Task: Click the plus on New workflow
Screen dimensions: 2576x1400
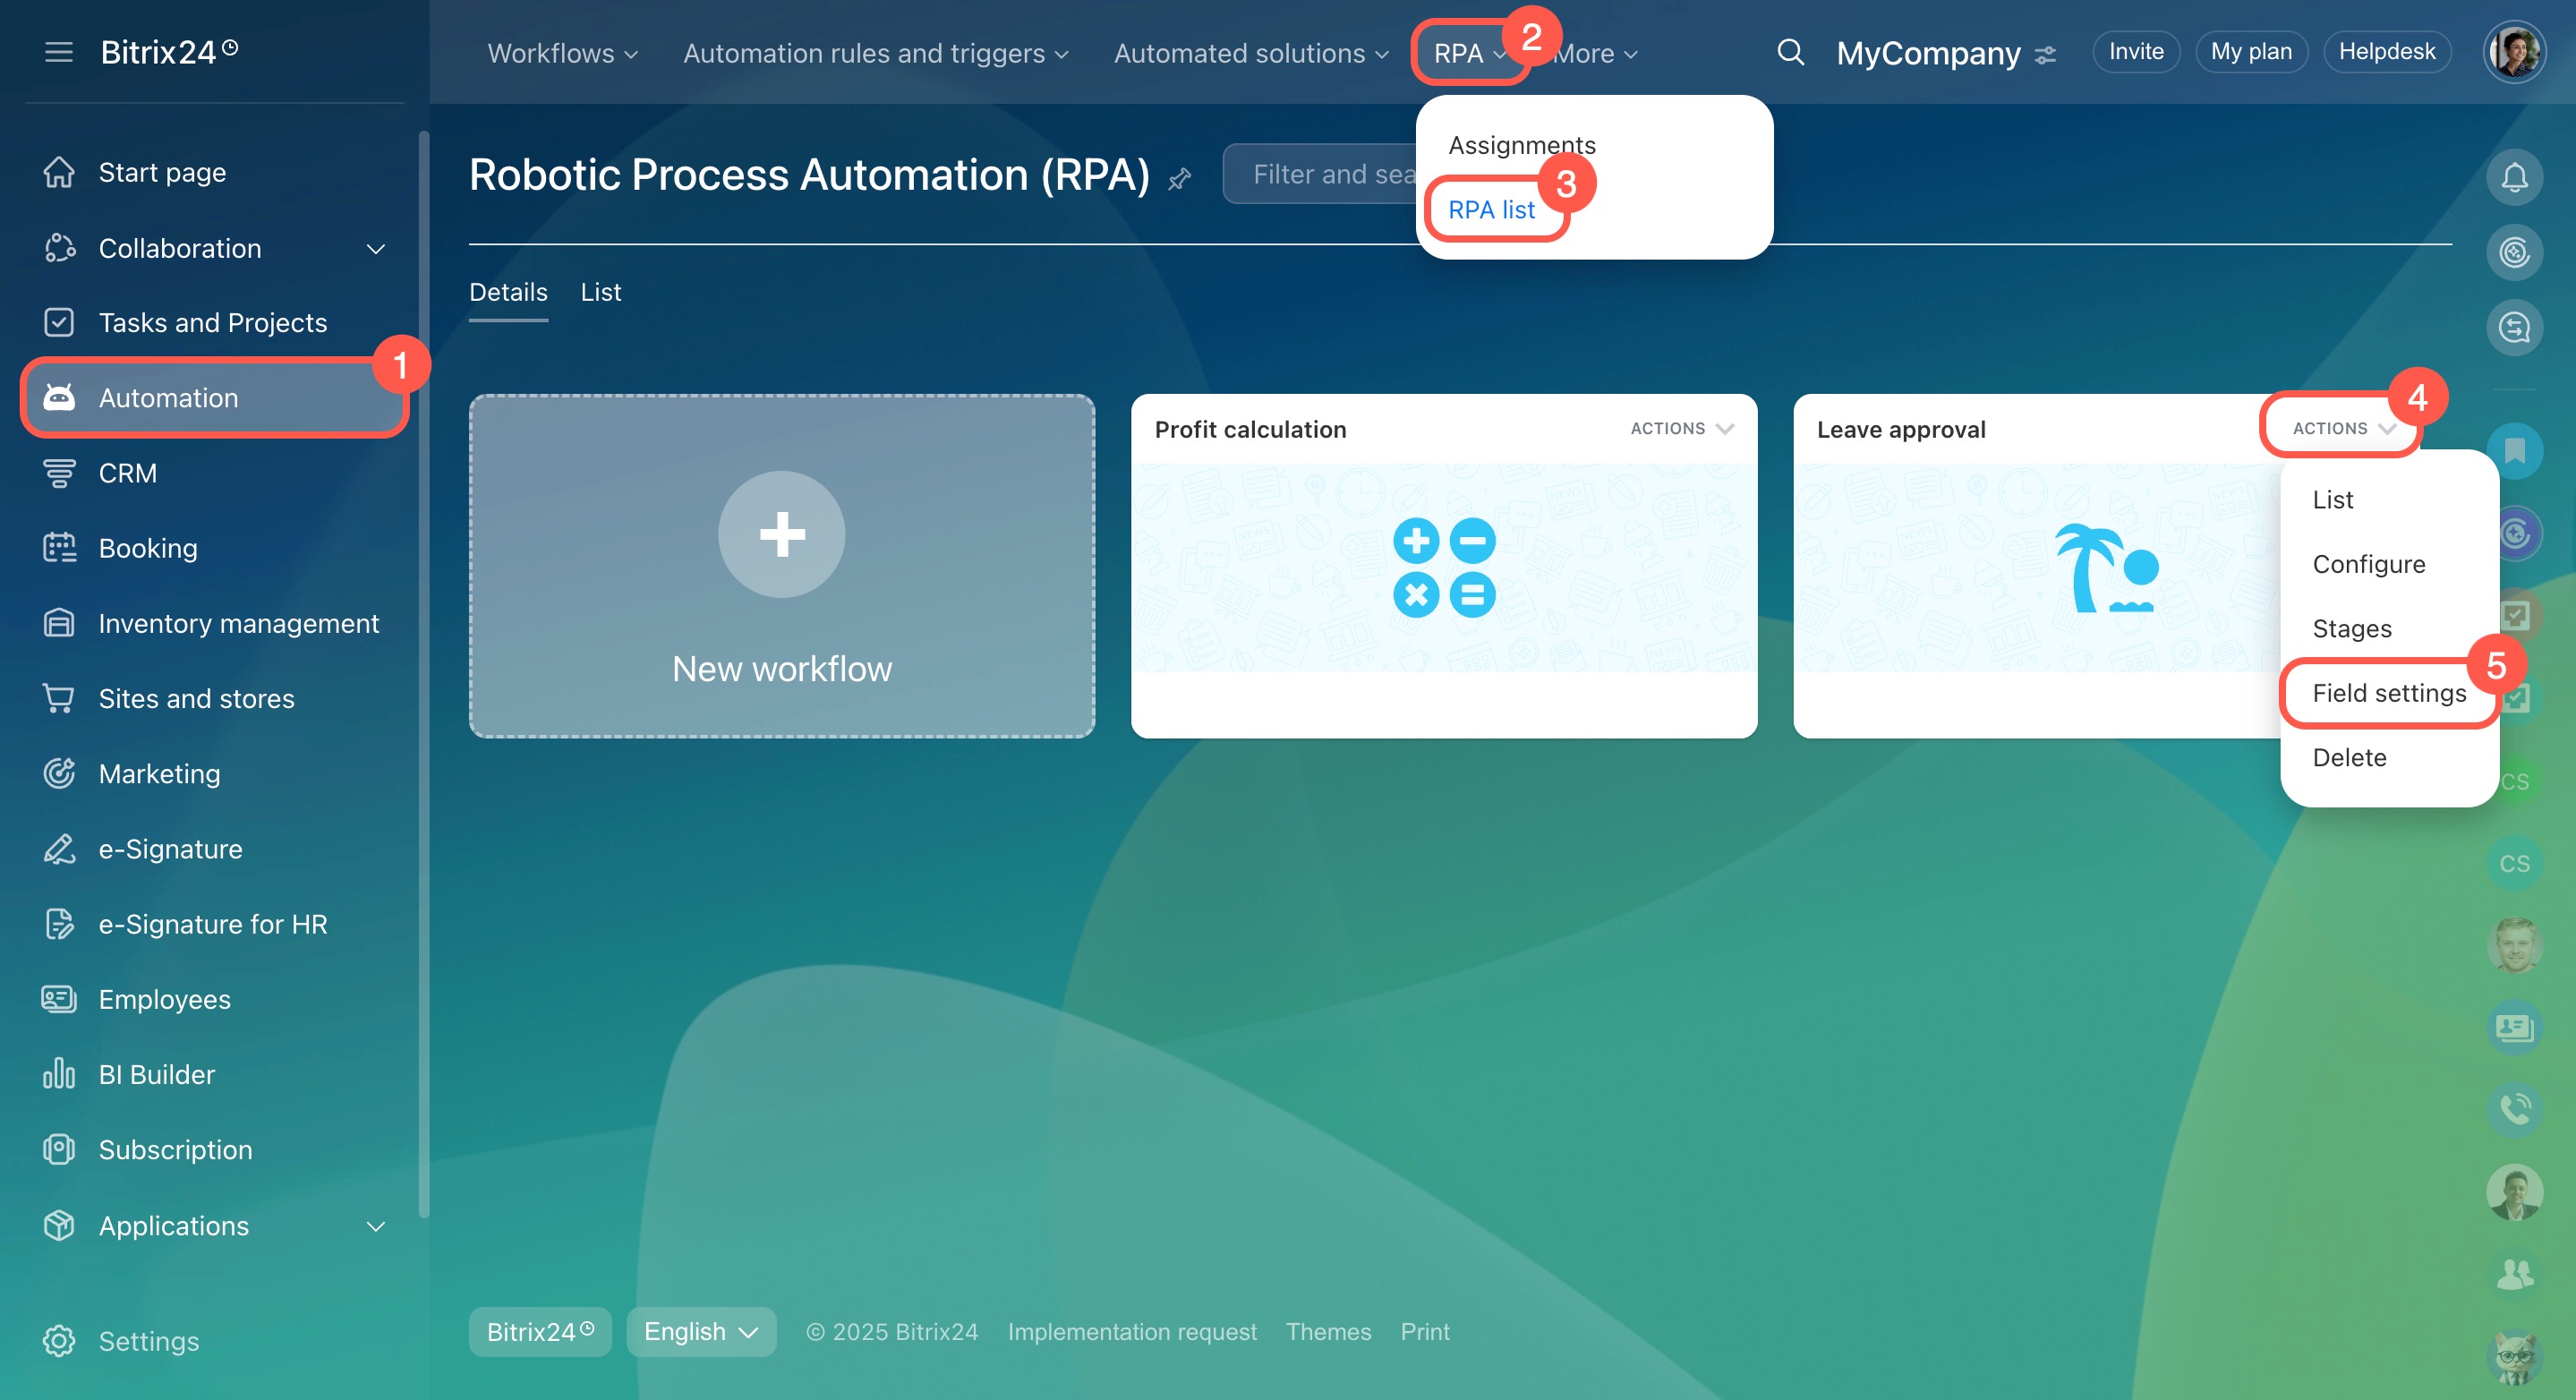Action: (x=782, y=534)
